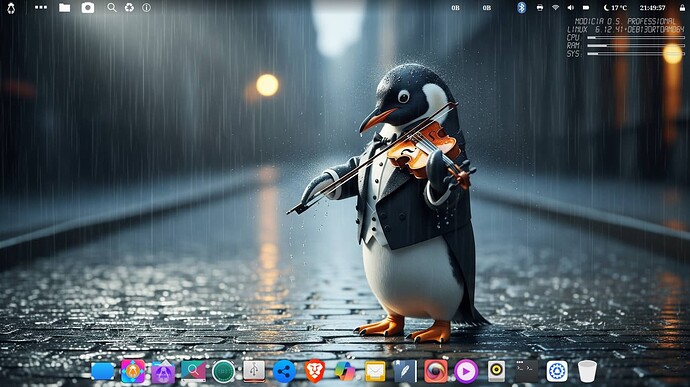
Task: Launch the feather notebook app in dock
Action: click(x=405, y=371)
